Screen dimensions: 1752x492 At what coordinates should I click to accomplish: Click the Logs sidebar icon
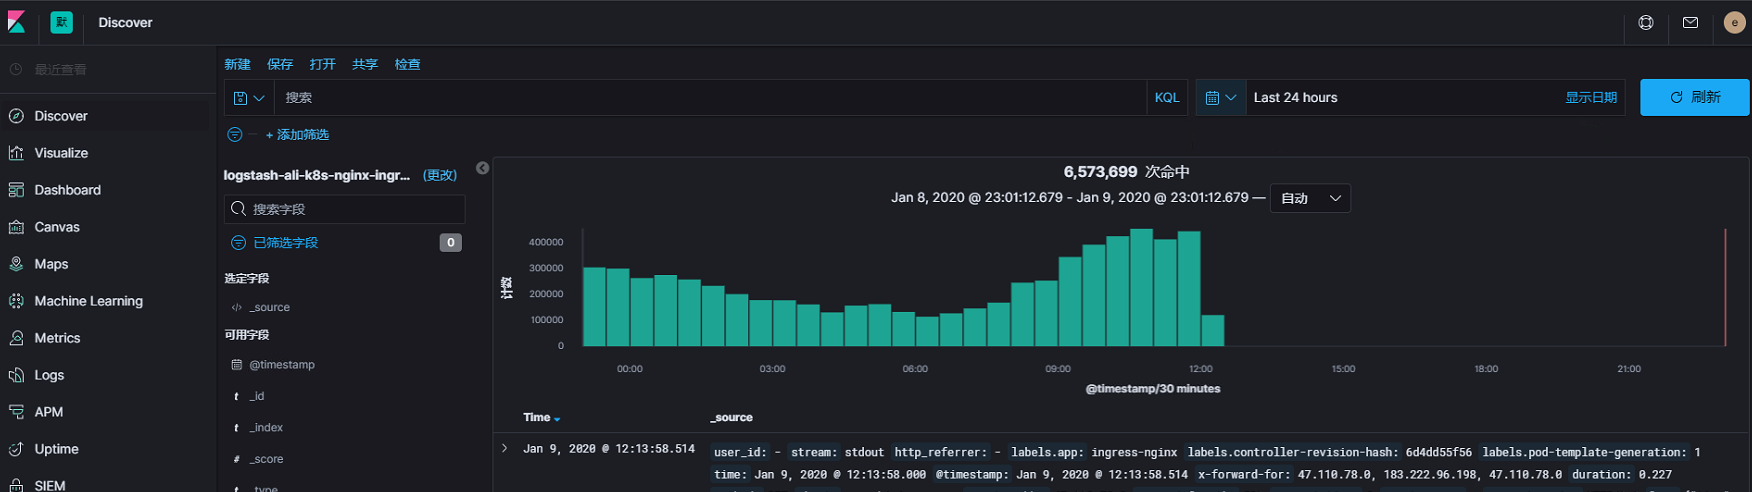coord(16,375)
